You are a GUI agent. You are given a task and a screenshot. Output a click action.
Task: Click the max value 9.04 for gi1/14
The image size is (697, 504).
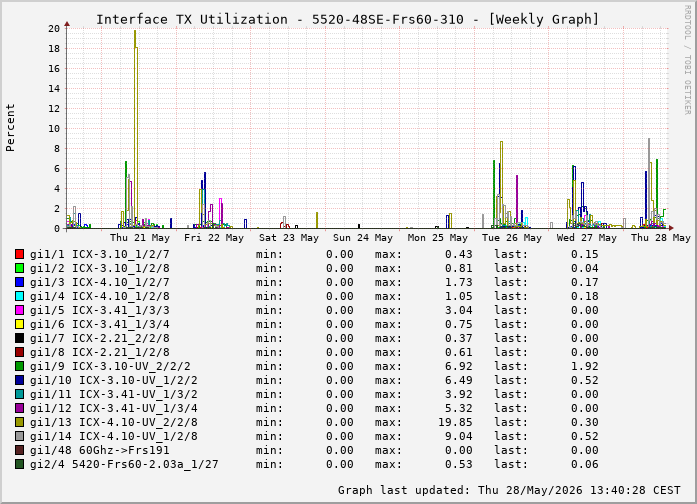click(459, 436)
